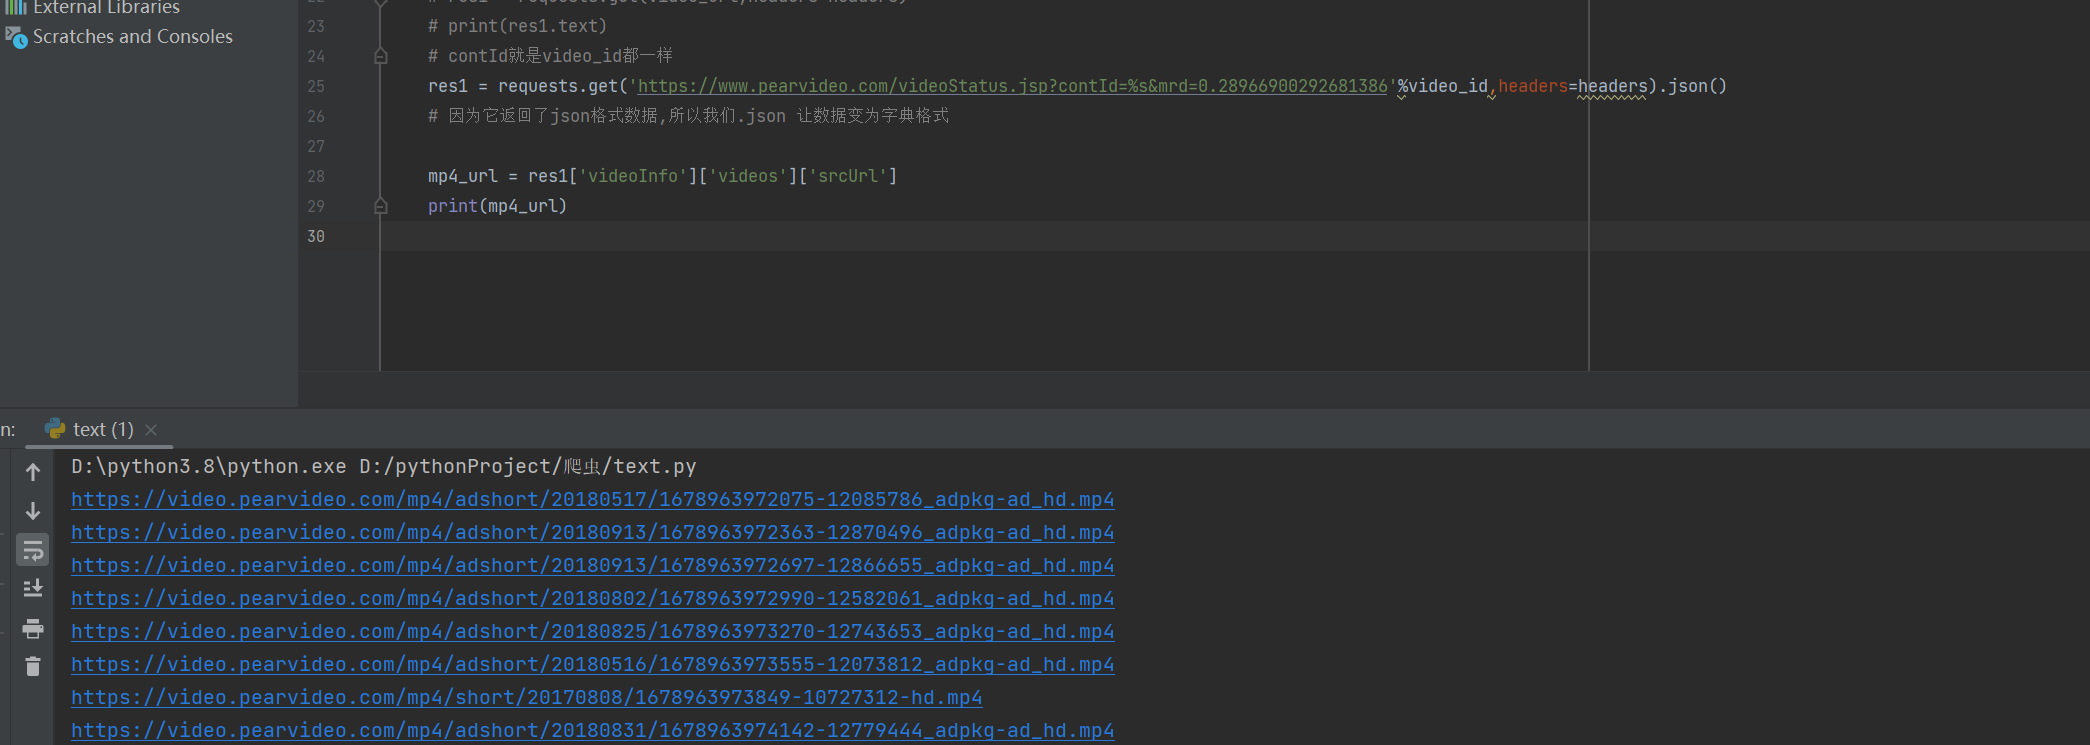Open the 1678963972363-12870496 video link
The height and width of the screenshot is (745, 2090).
pyautogui.click(x=592, y=532)
